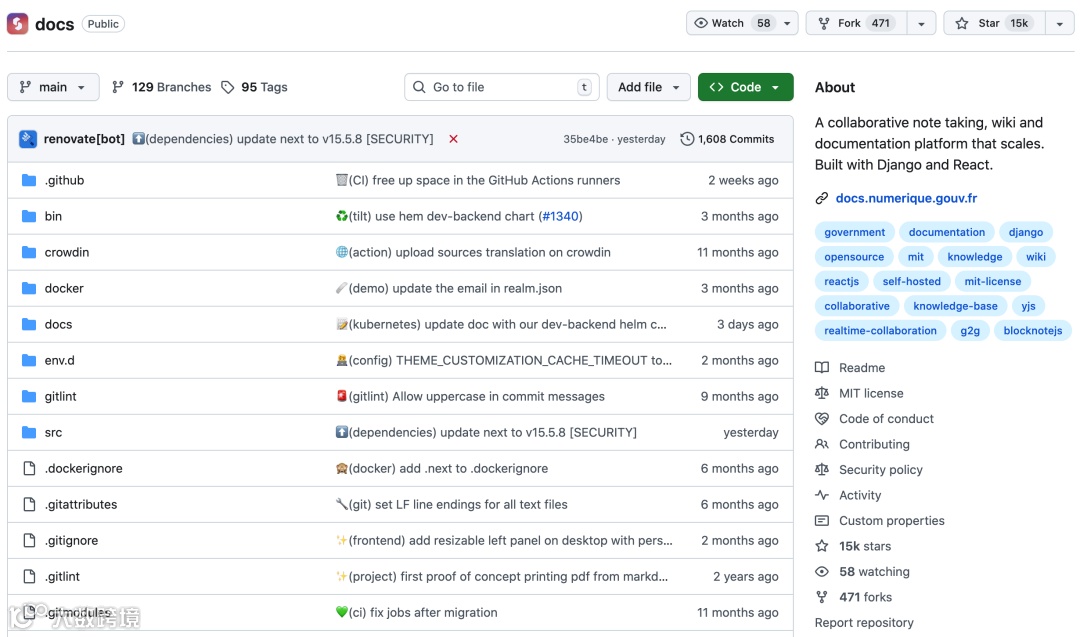The image size is (1080, 637).
Task: Click the red failed status X icon
Action: coord(453,139)
